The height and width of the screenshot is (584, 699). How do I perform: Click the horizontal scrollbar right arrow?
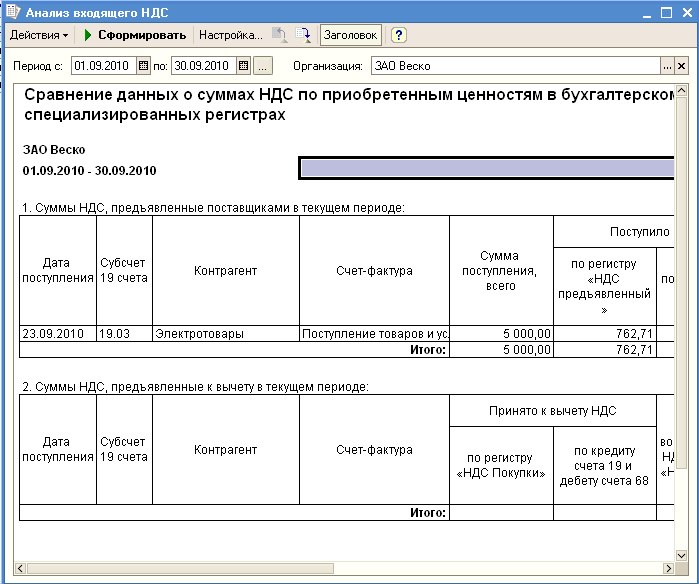[668, 568]
